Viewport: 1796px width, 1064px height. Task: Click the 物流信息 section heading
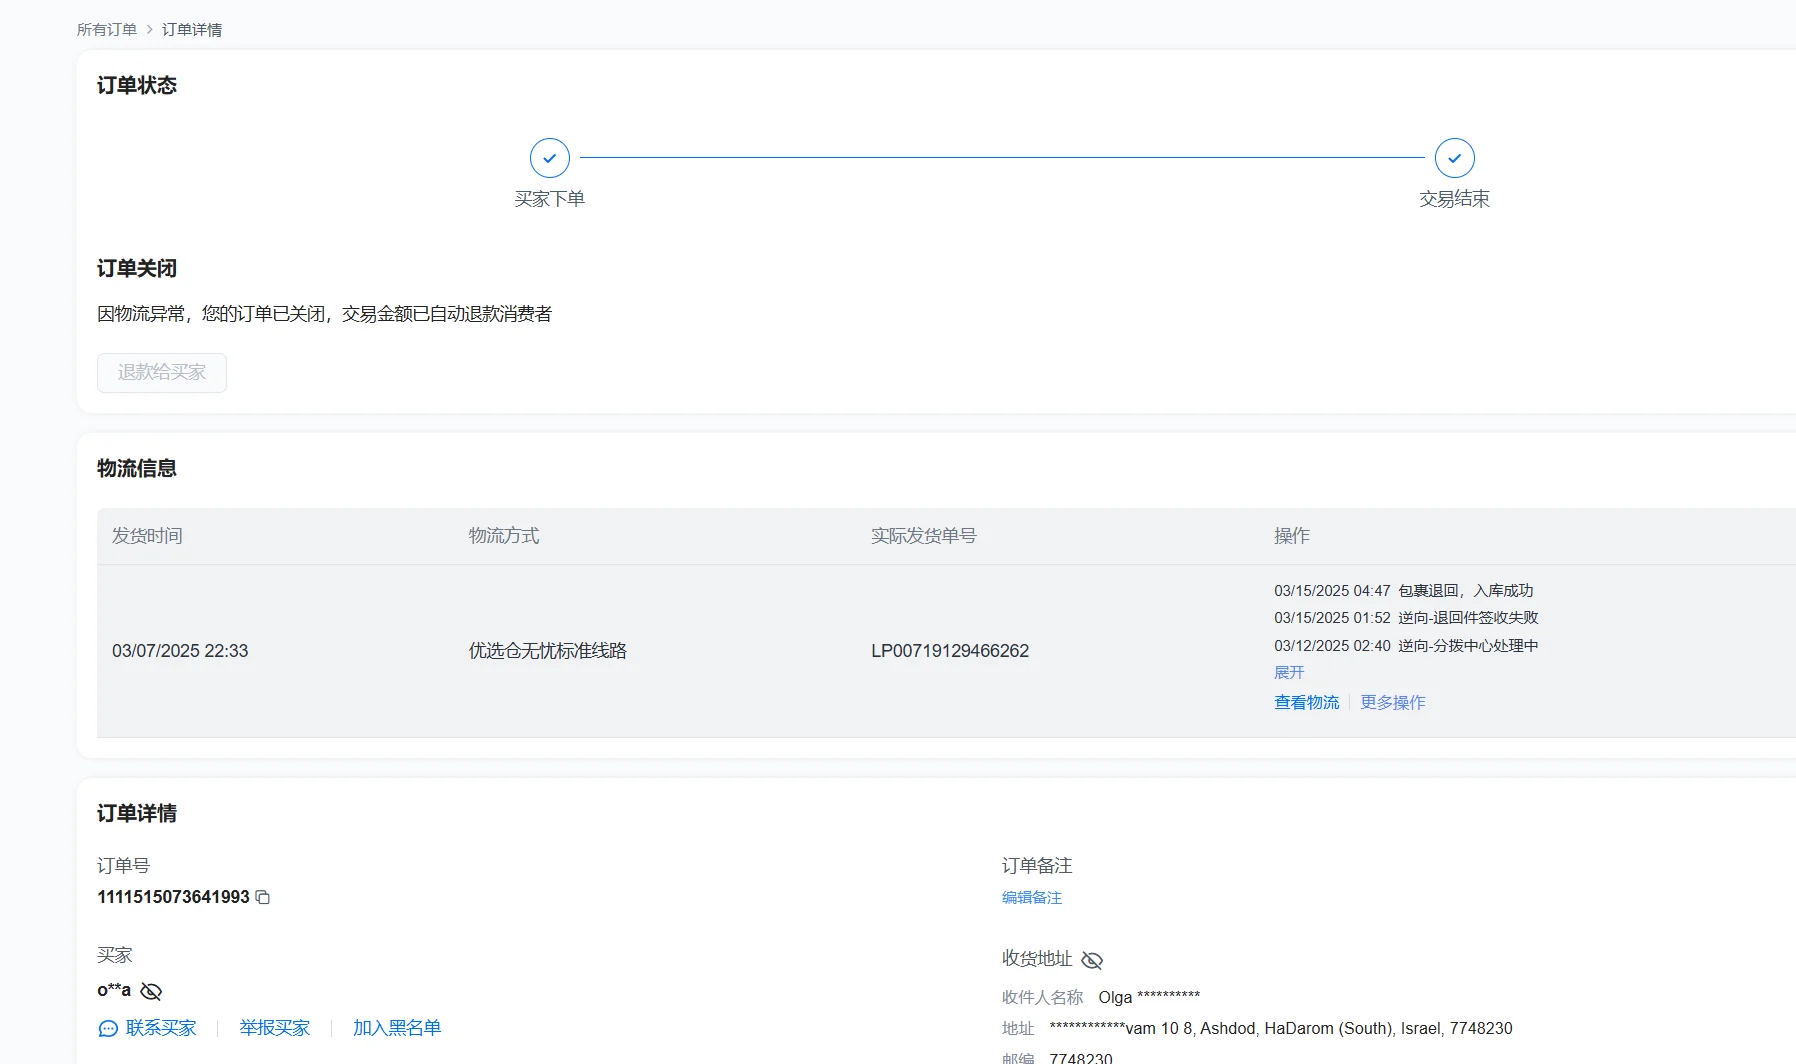(137, 469)
